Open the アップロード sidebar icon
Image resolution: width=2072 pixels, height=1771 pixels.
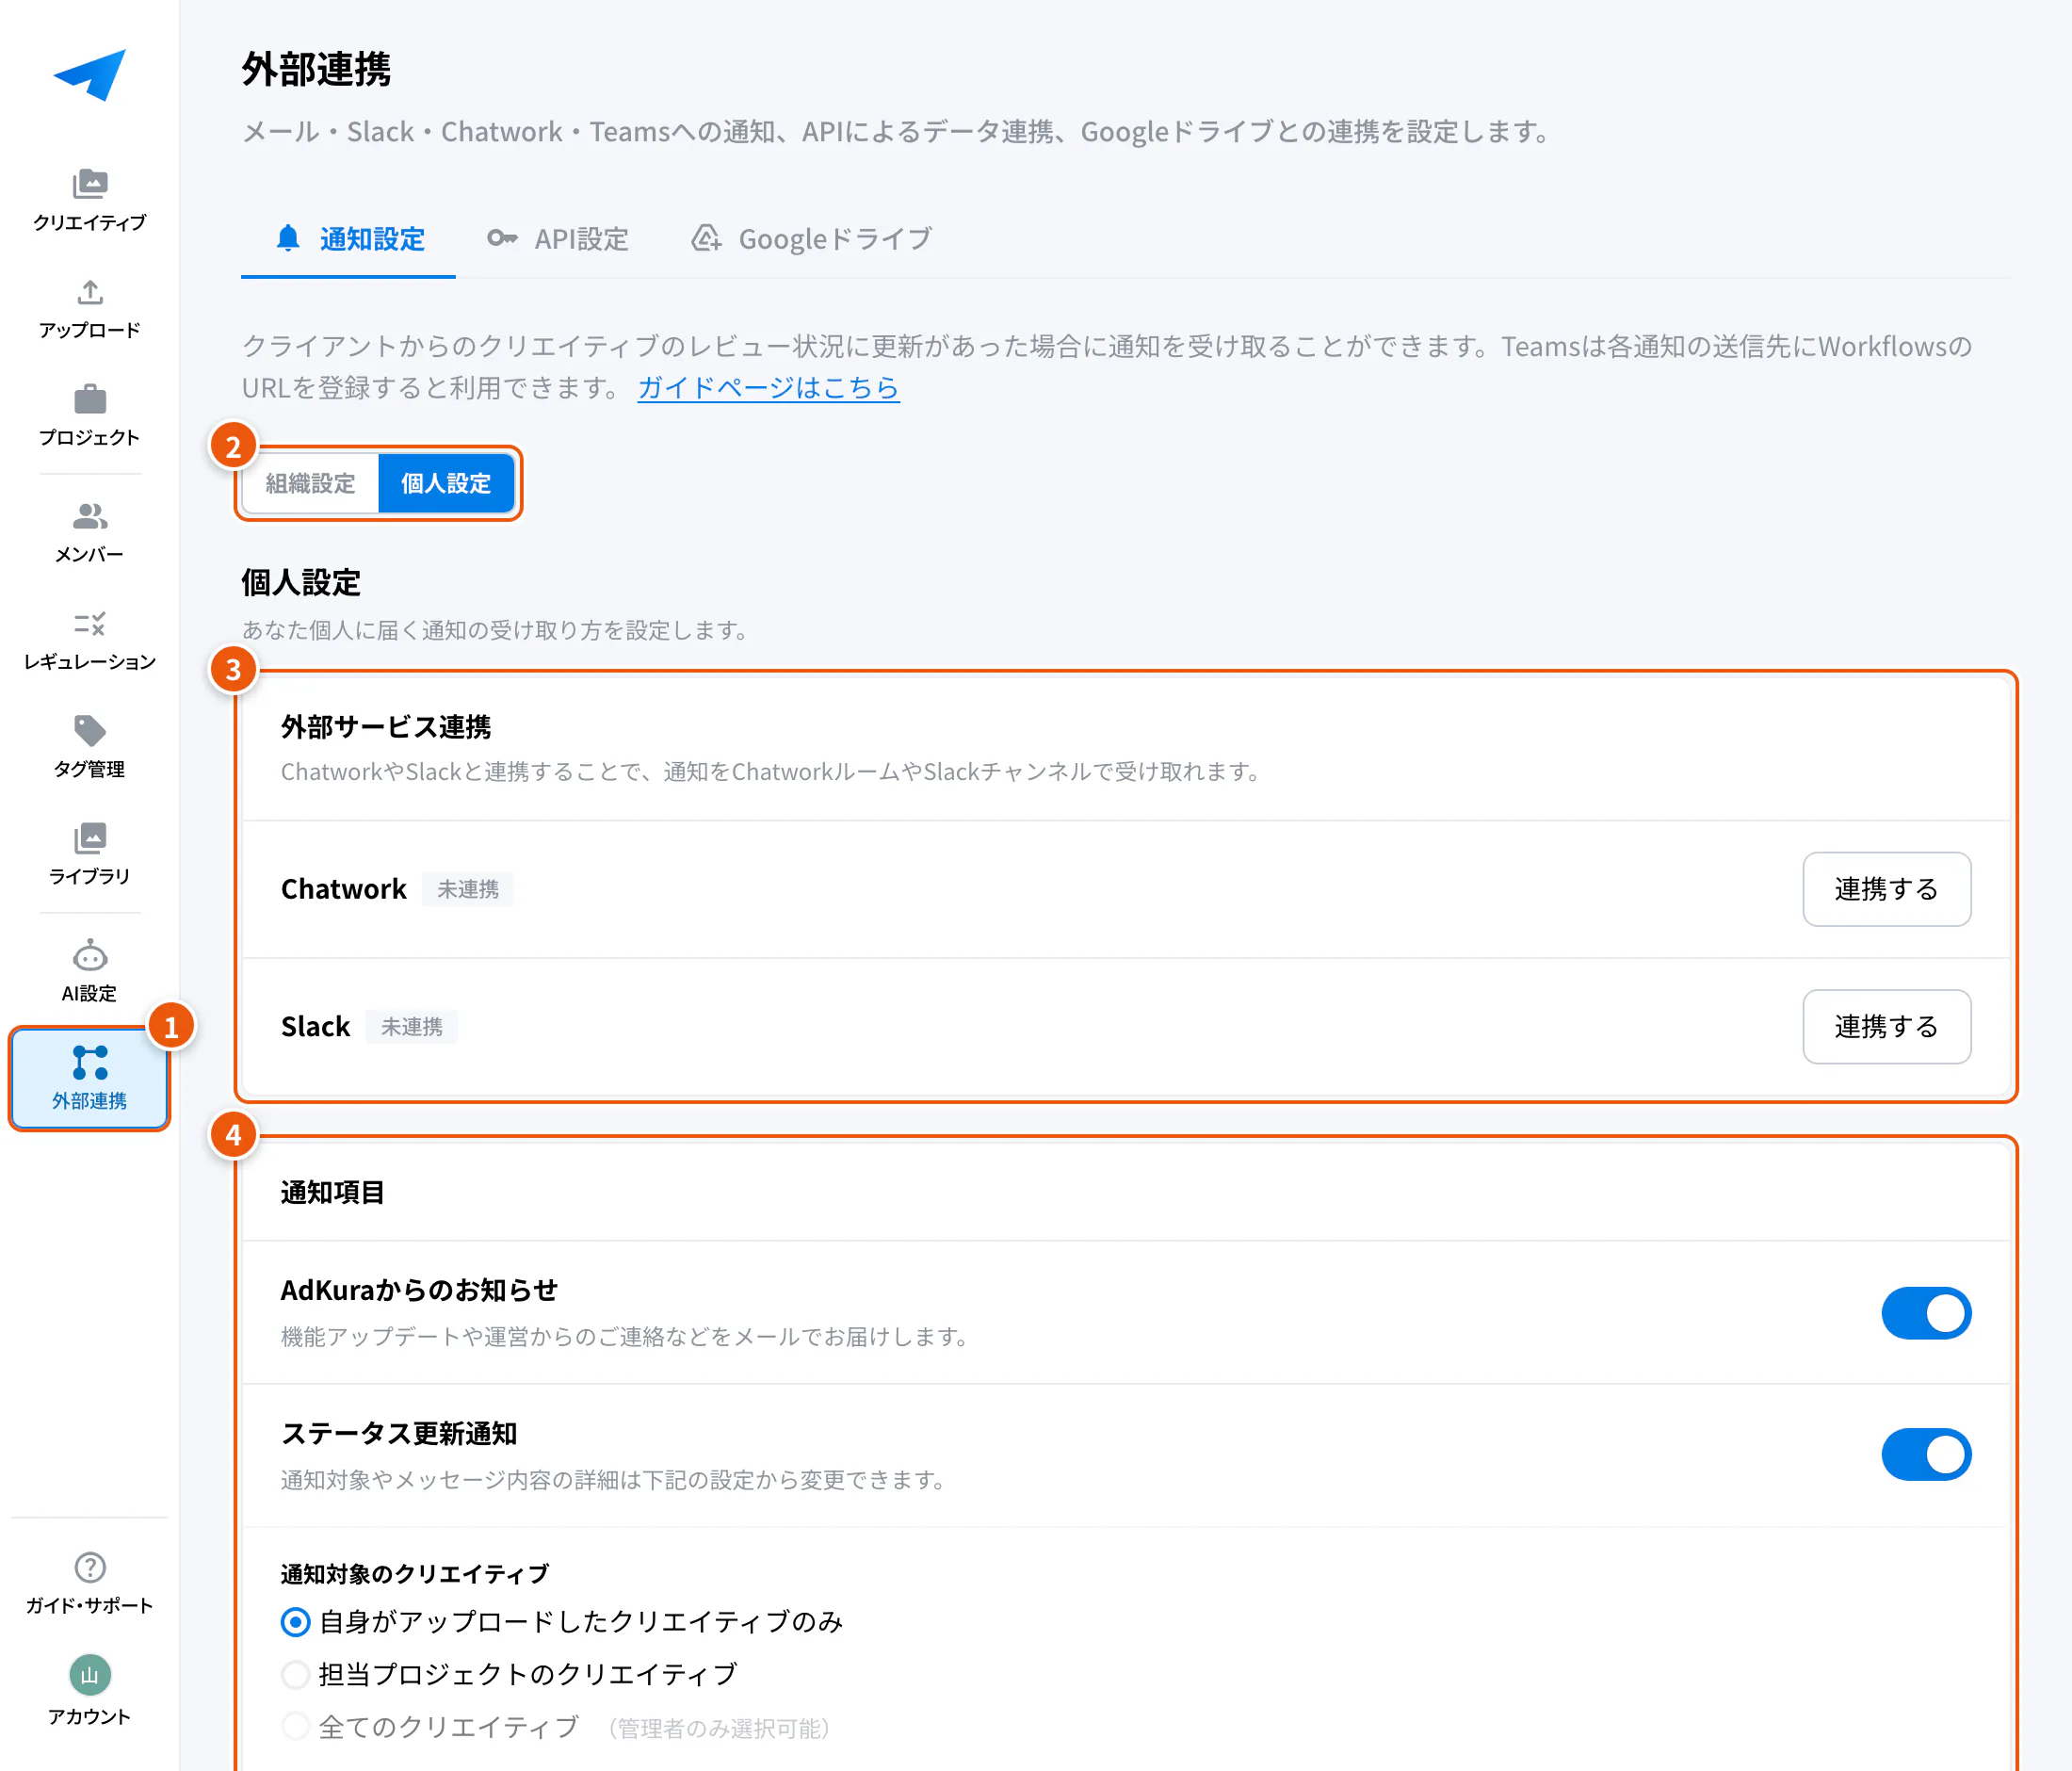89,291
